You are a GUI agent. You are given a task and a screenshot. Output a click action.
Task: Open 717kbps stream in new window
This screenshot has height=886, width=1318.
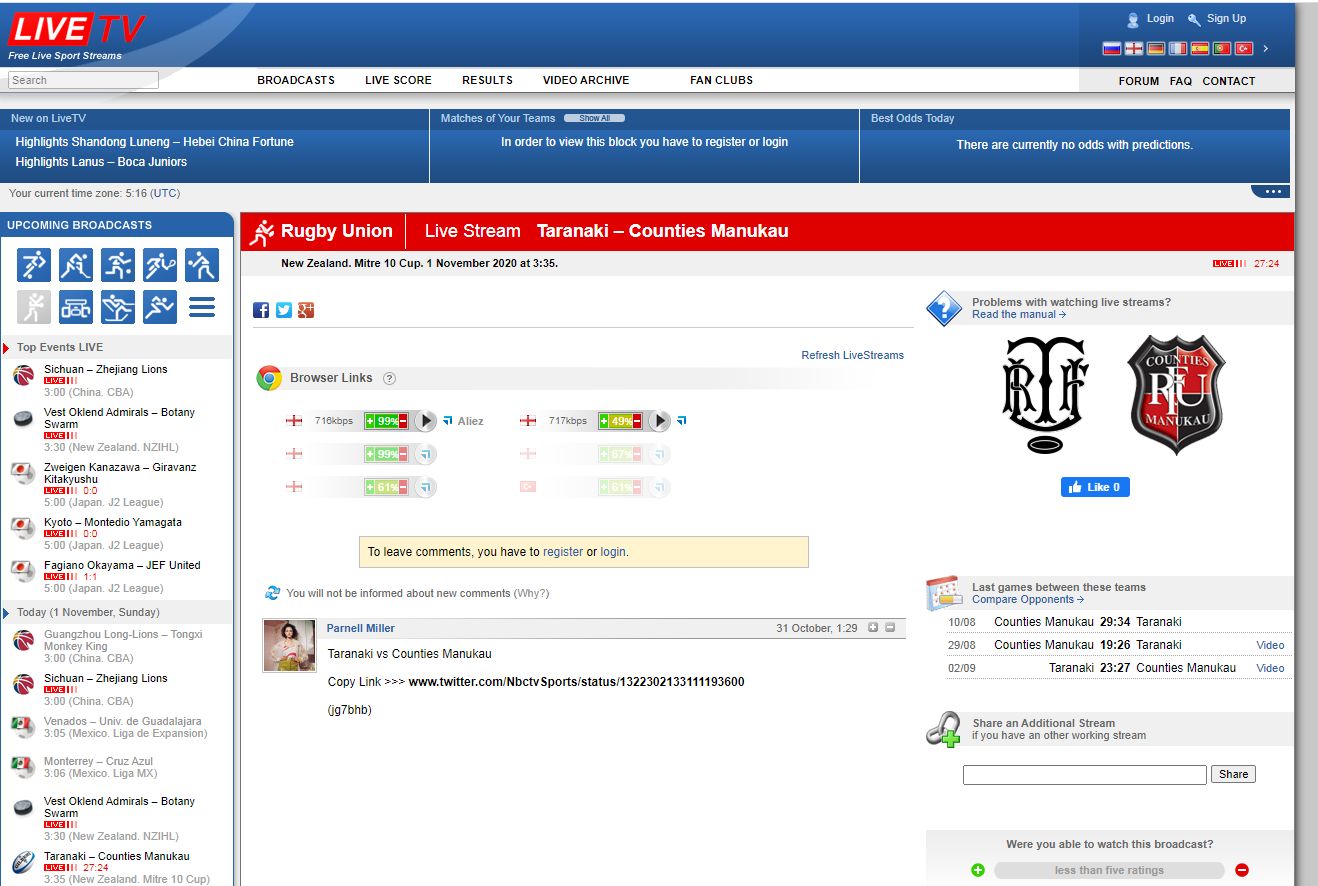[681, 421]
